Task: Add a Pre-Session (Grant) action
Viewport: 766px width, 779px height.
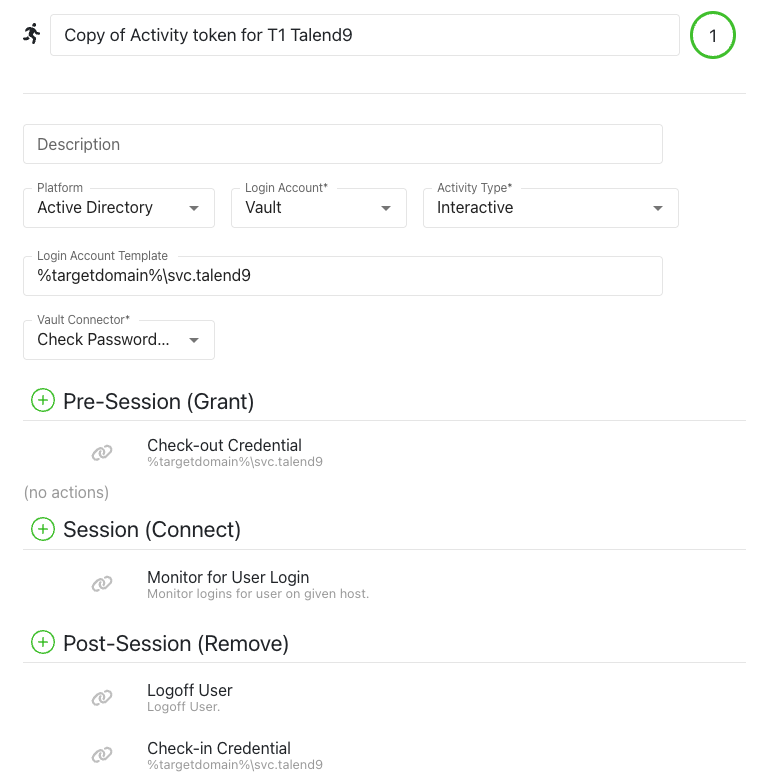Action: (x=43, y=401)
